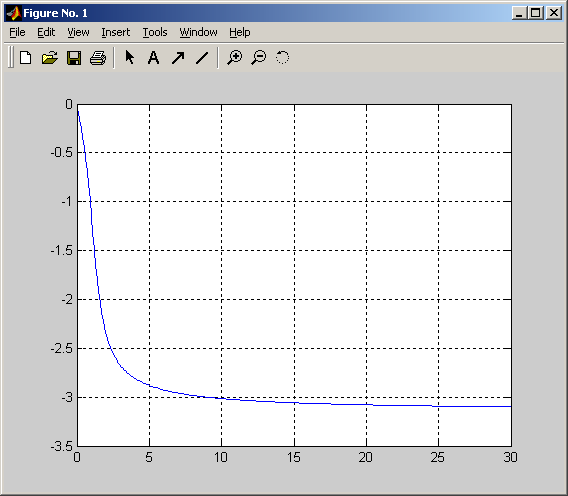
Task: Open the Window menu
Action: 198,32
